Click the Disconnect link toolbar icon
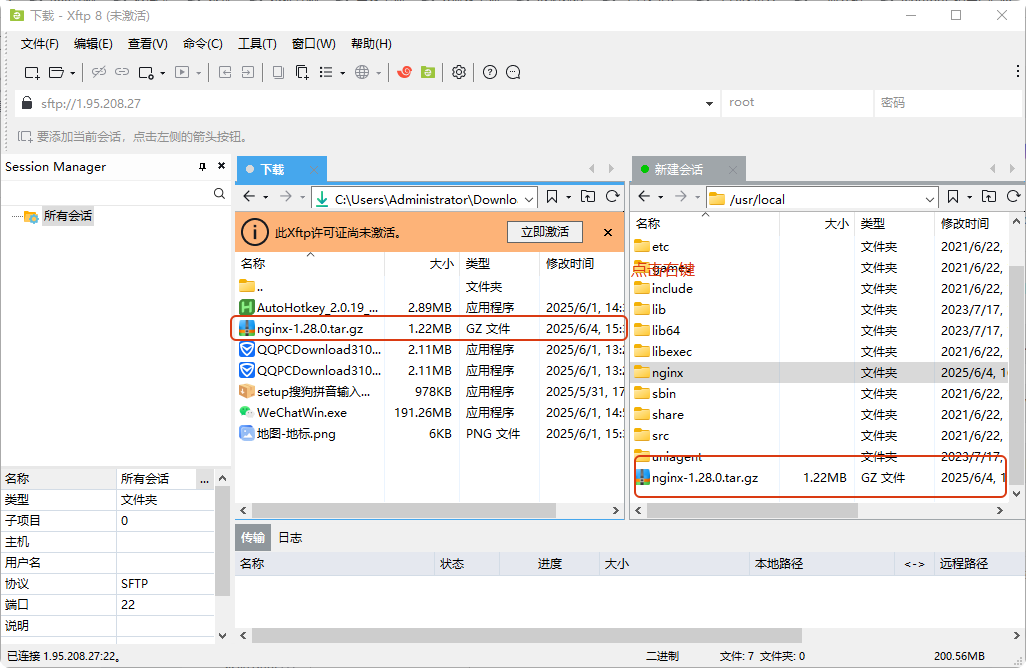The image size is (1026, 668). coord(99,72)
